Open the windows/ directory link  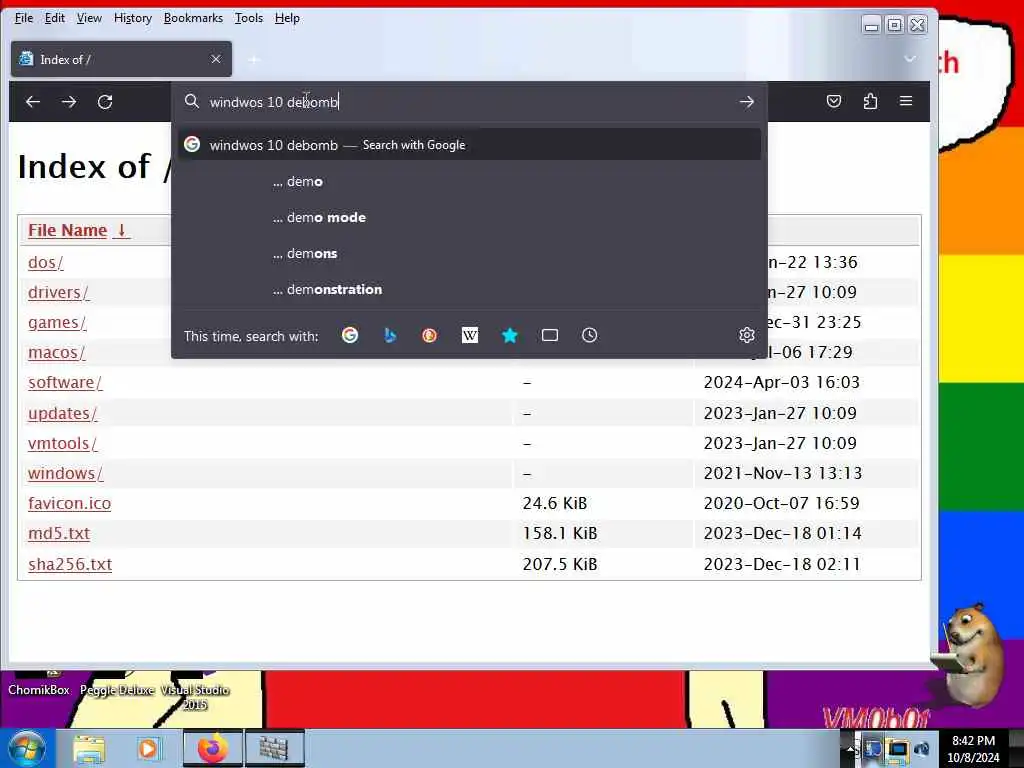tap(65, 473)
